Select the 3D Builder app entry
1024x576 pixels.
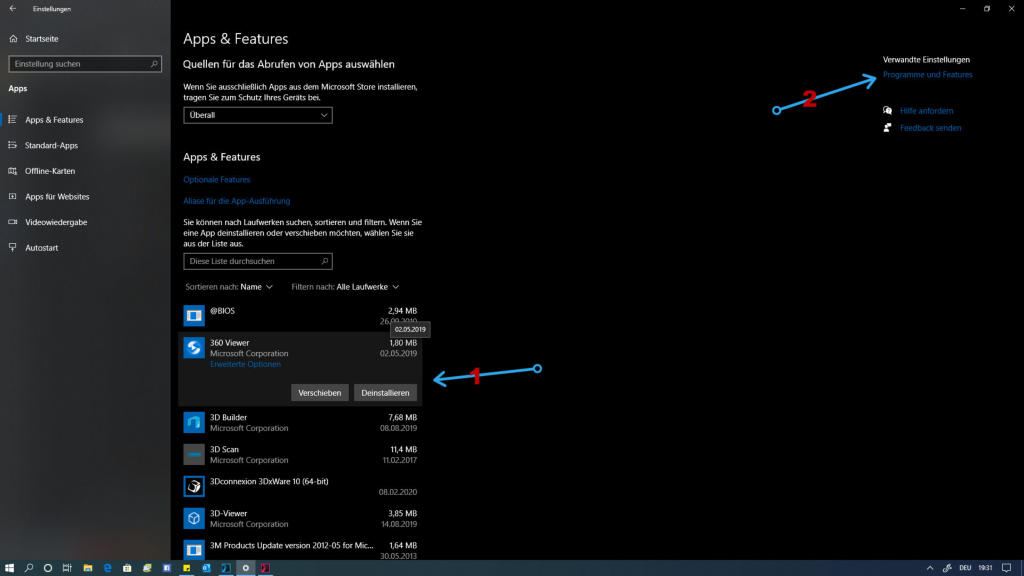point(300,423)
